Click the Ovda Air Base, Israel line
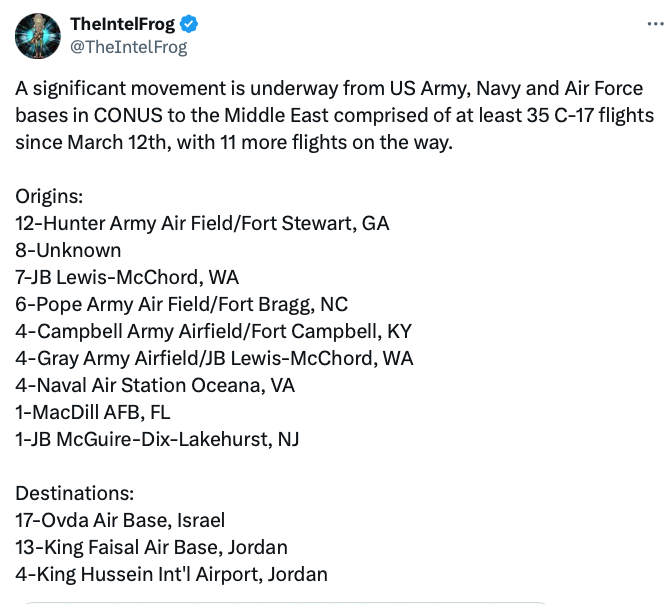The height and width of the screenshot is (604, 666). [120, 520]
